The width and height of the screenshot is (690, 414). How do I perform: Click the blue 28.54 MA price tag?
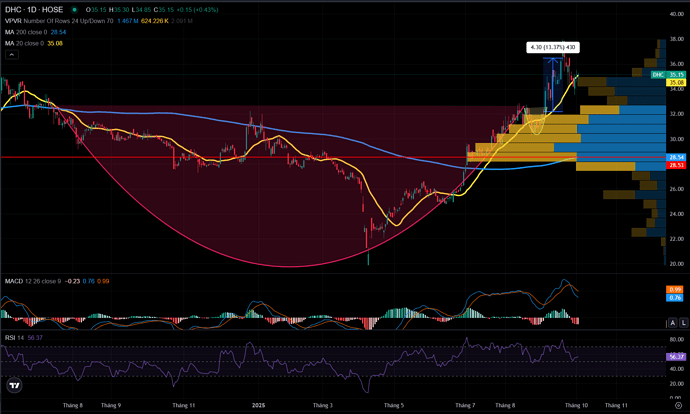[x=676, y=157]
